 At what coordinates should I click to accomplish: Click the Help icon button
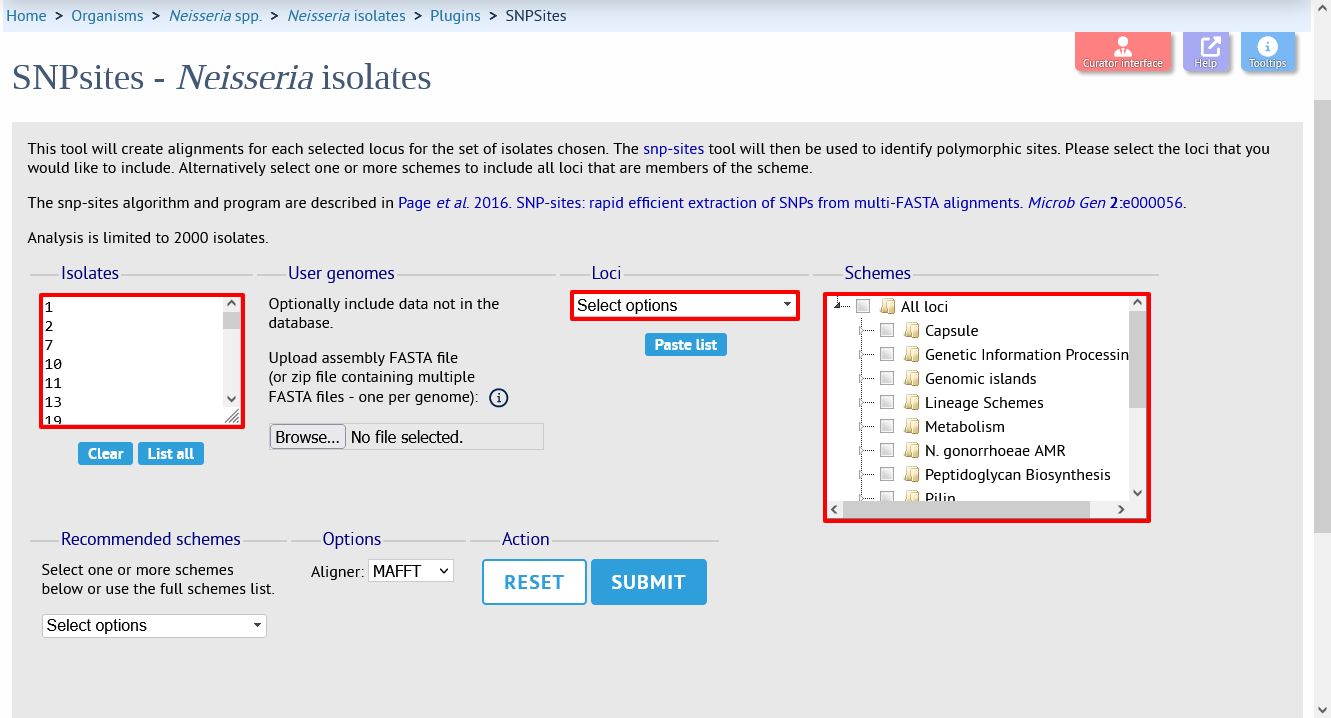point(1206,52)
